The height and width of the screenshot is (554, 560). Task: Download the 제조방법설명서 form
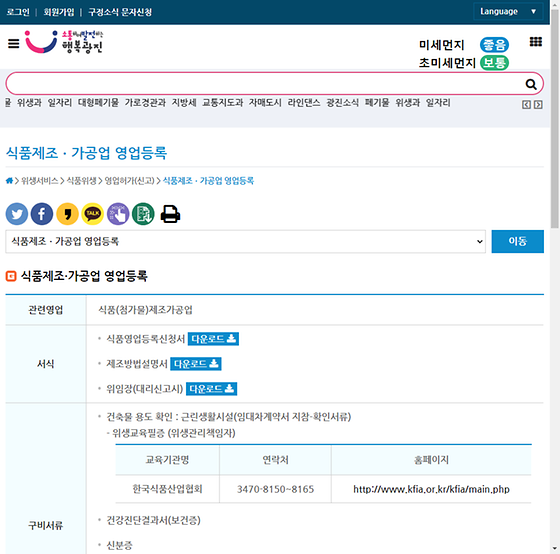click(x=196, y=364)
